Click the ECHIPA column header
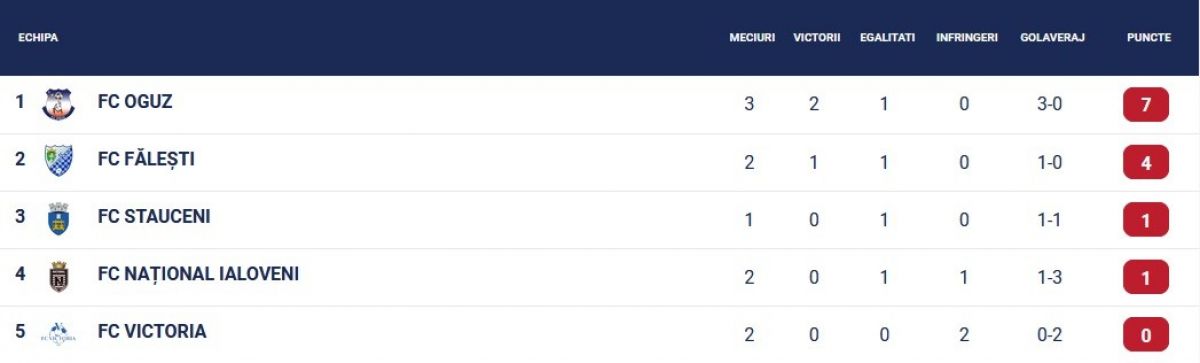 [x=38, y=38]
